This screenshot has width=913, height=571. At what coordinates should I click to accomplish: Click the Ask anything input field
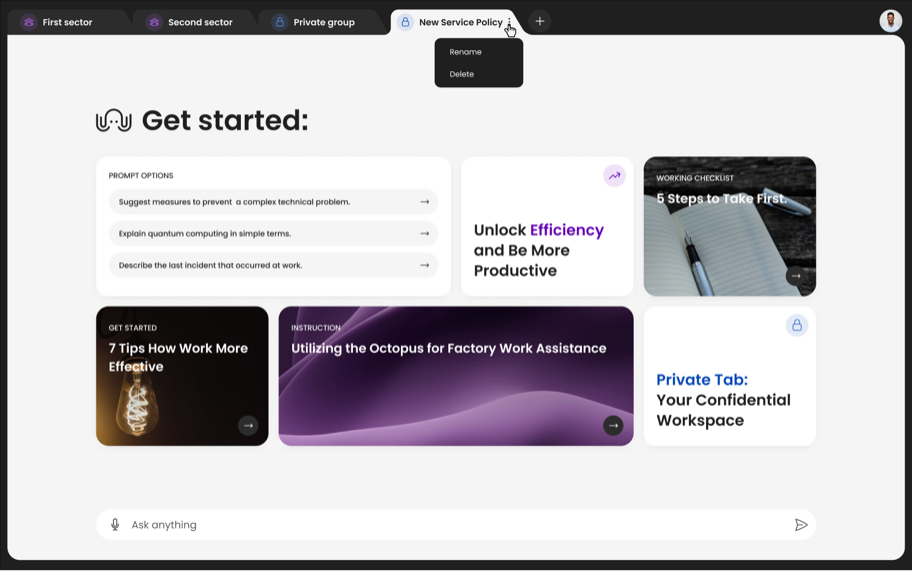click(x=450, y=525)
